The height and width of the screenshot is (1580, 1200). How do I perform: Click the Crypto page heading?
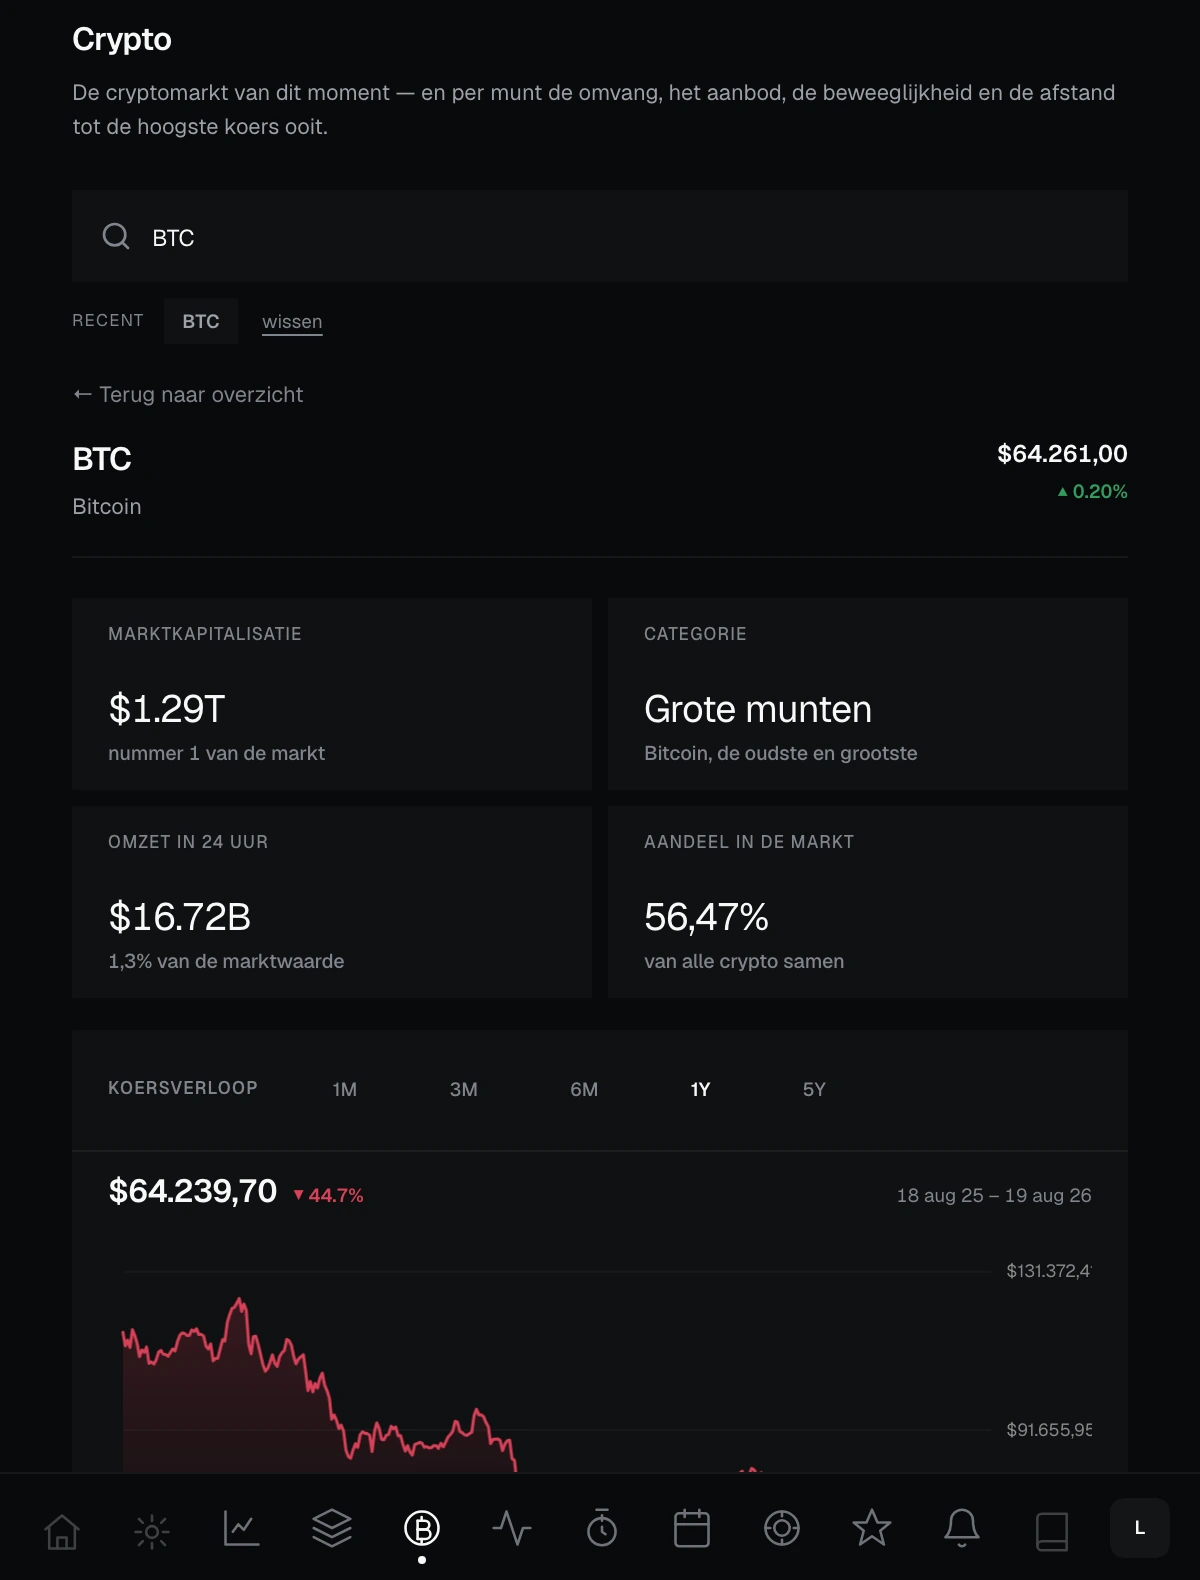[122, 39]
